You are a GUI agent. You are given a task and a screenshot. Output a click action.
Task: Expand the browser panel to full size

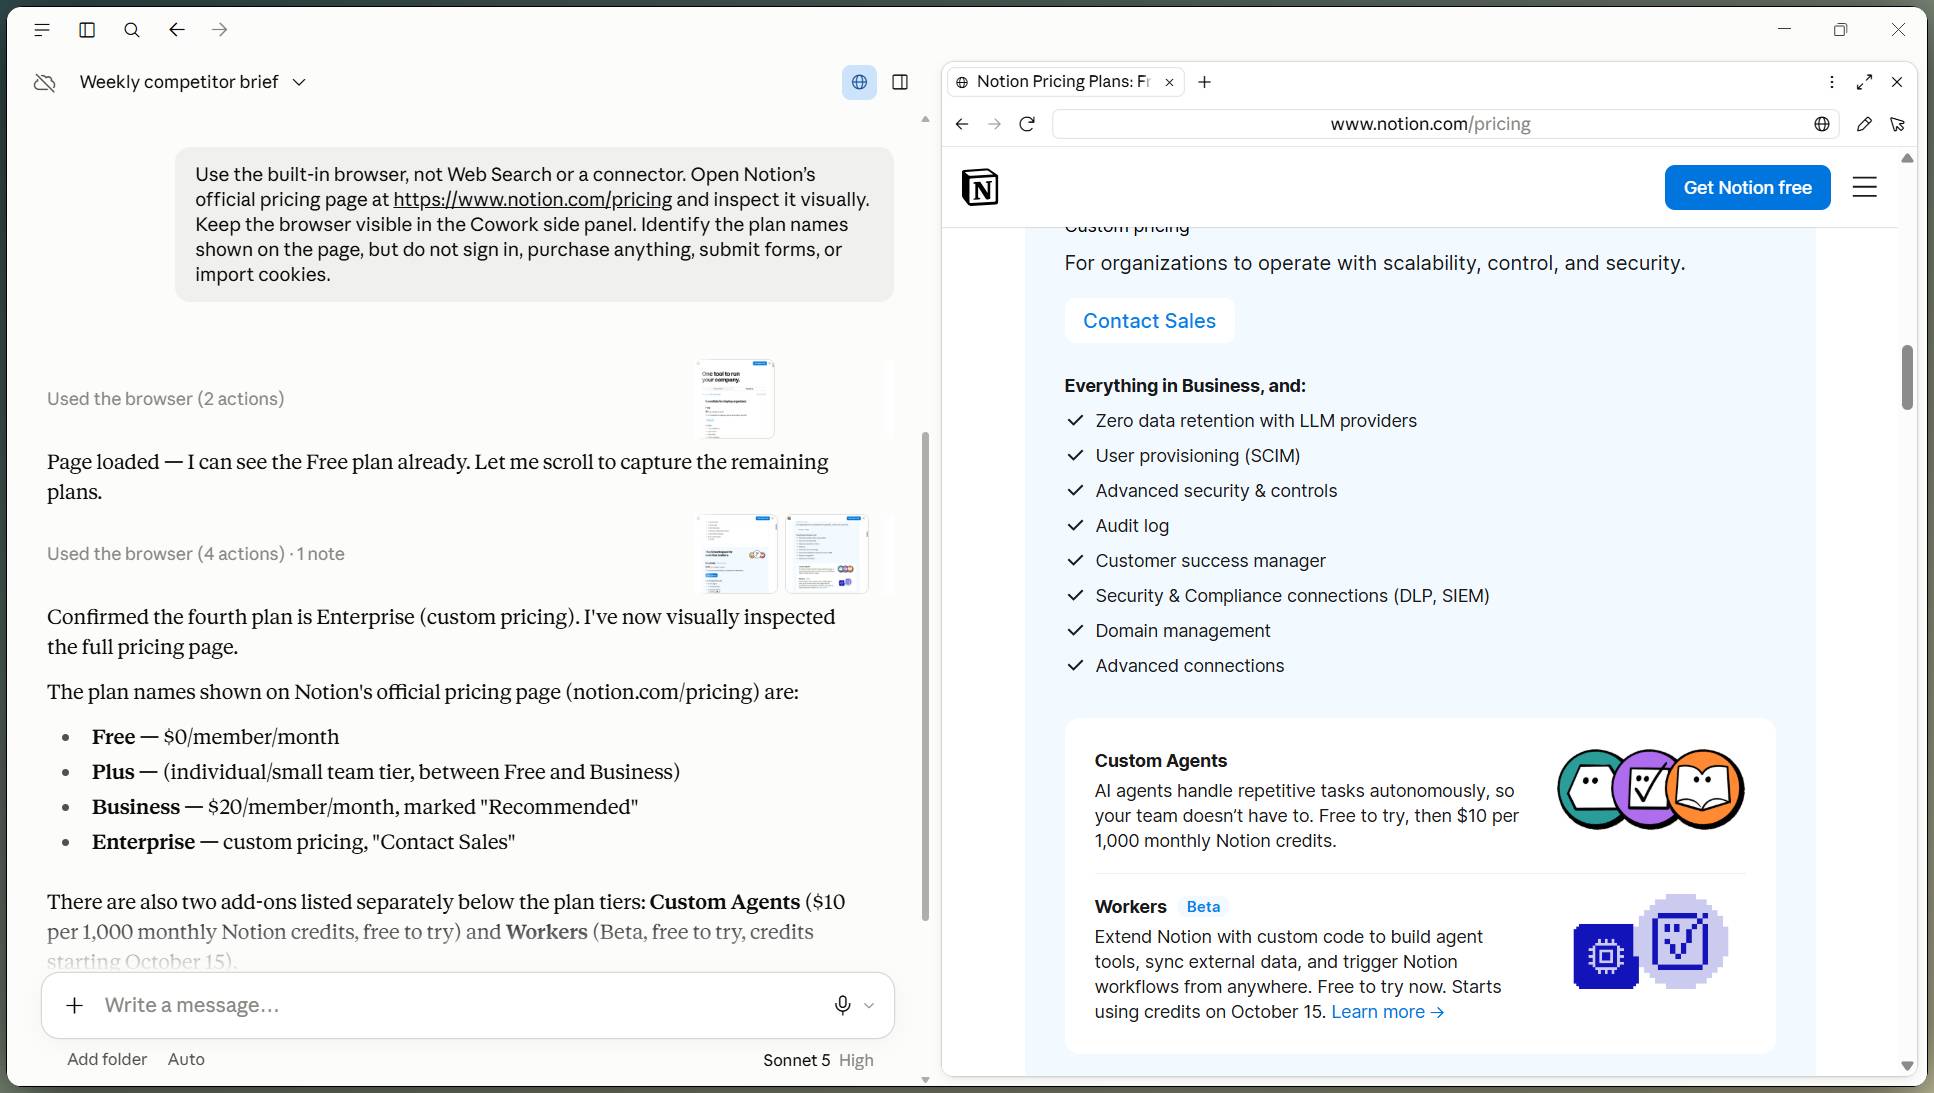1864,82
